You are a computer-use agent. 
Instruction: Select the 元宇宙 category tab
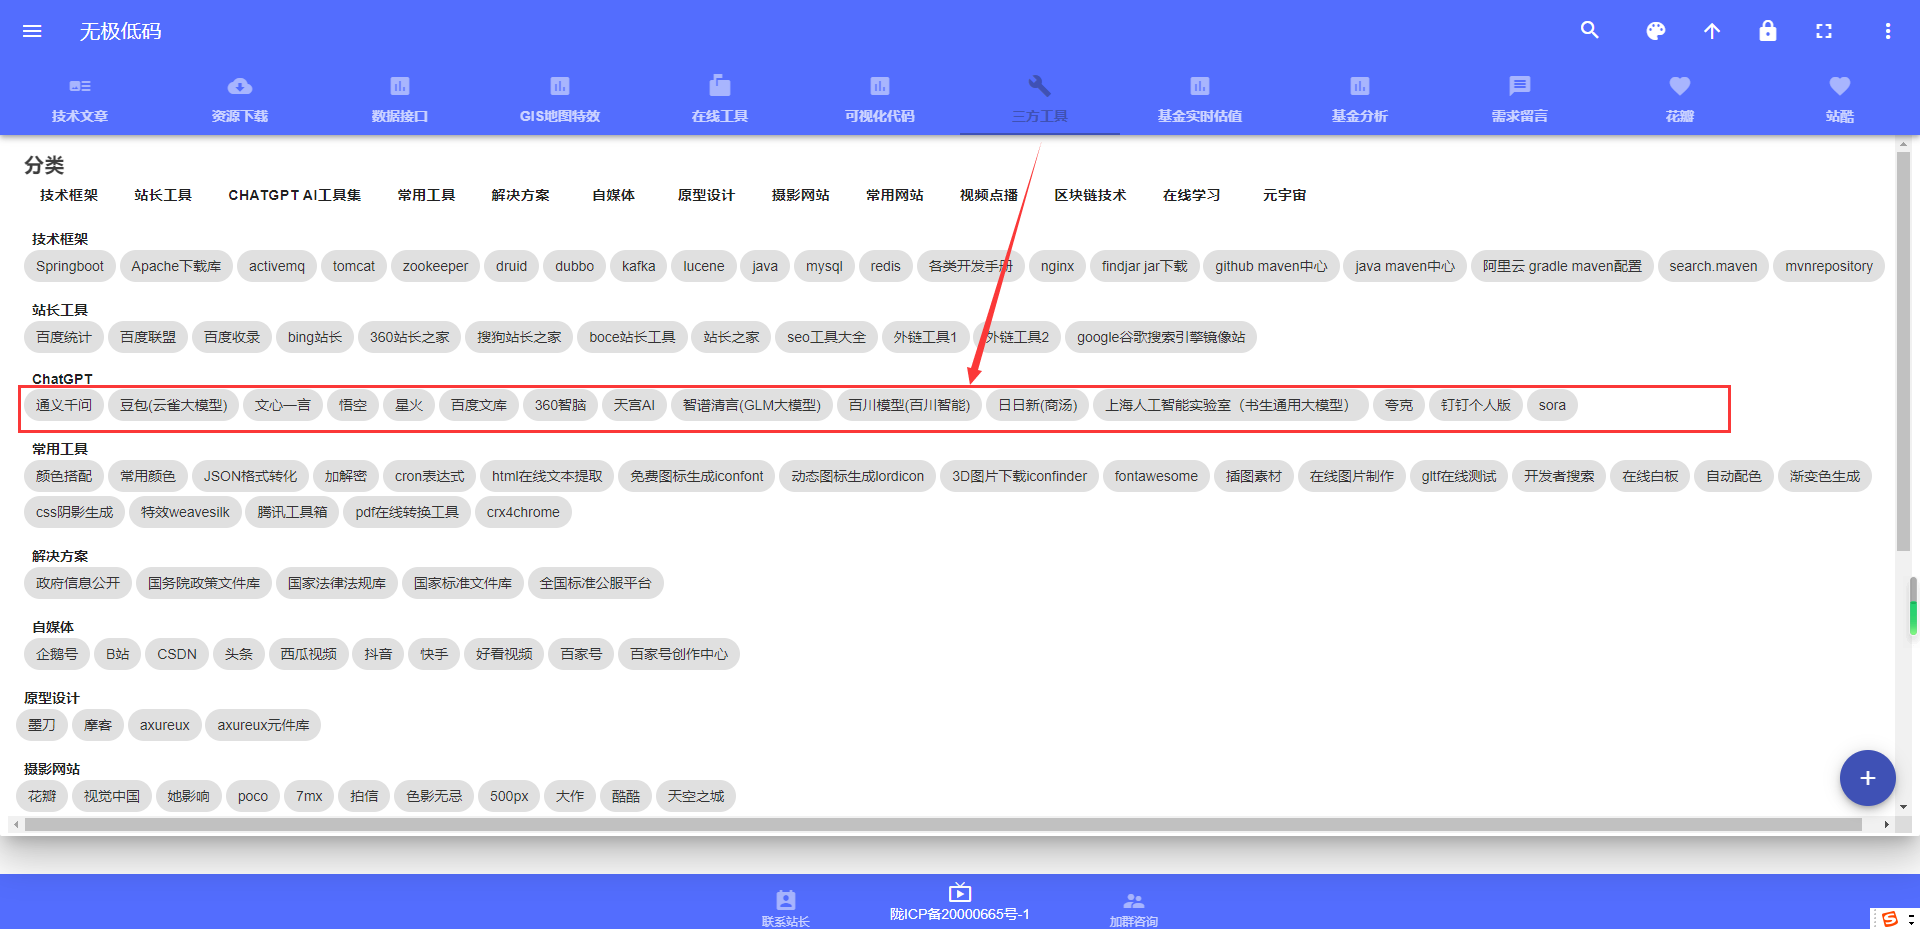tap(1284, 195)
